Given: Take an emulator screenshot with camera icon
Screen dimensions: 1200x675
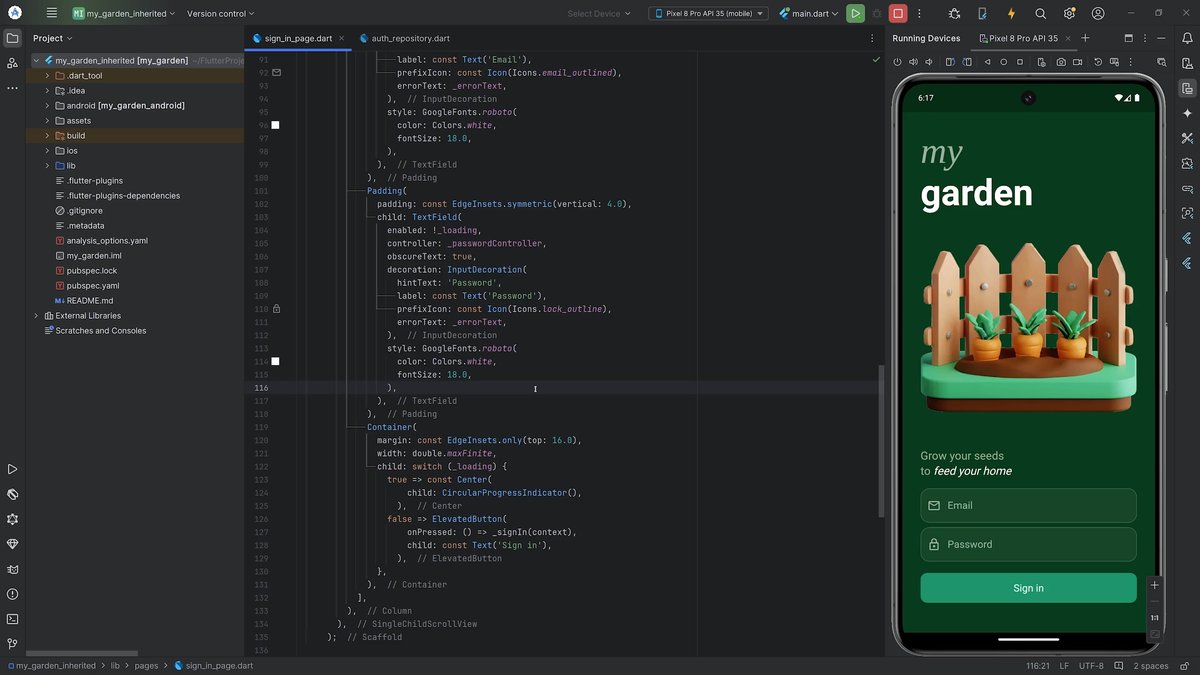Looking at the screenshot, I should point(1061,62).
